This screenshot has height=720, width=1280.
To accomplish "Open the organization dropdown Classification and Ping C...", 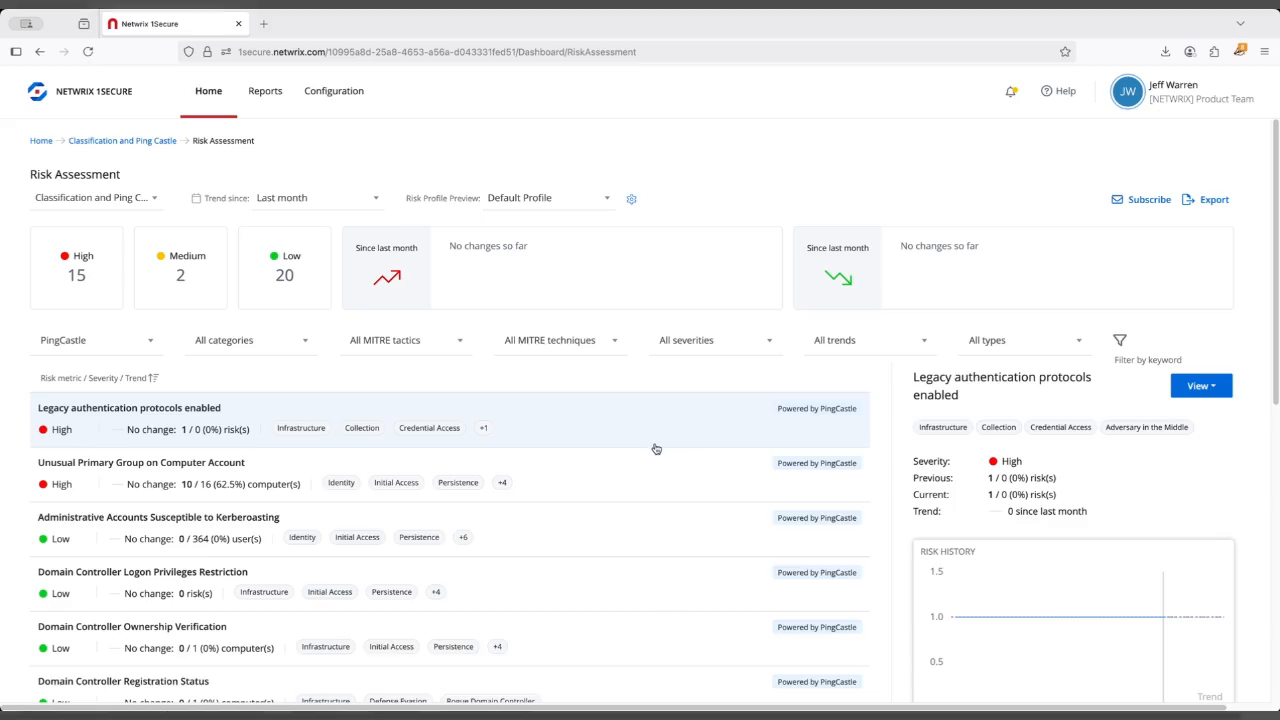I will (x=96, y=198).
